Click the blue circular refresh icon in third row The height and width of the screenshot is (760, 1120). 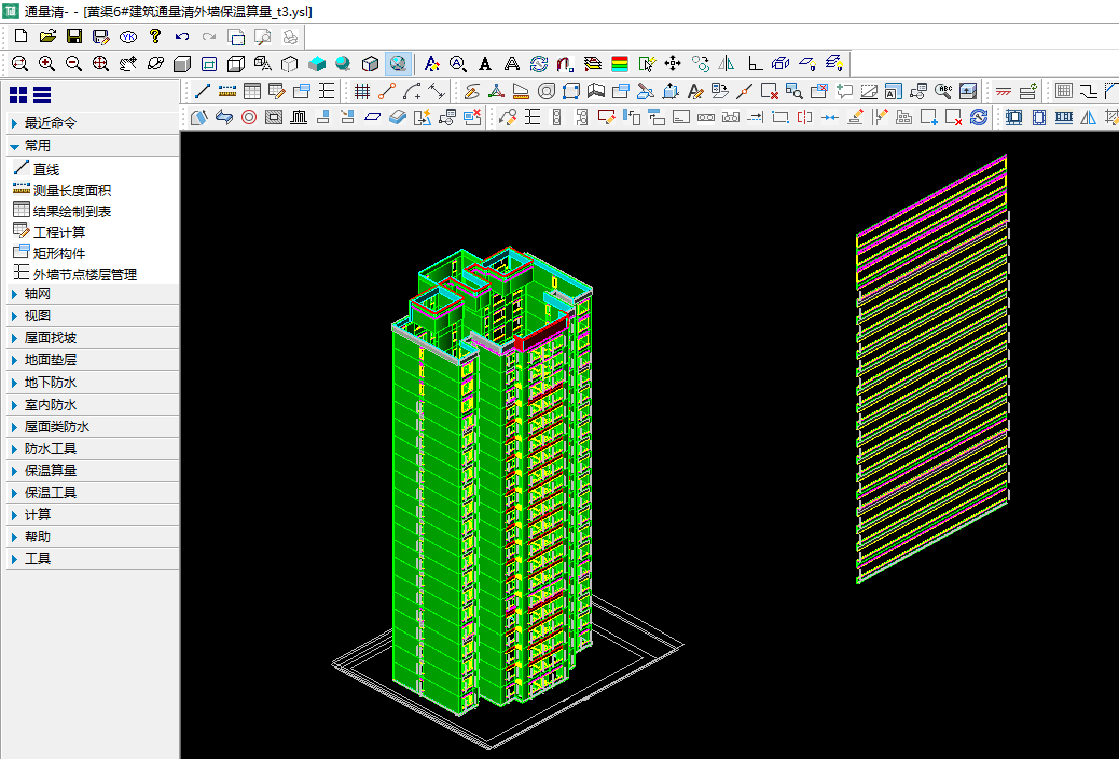point(979,117)
